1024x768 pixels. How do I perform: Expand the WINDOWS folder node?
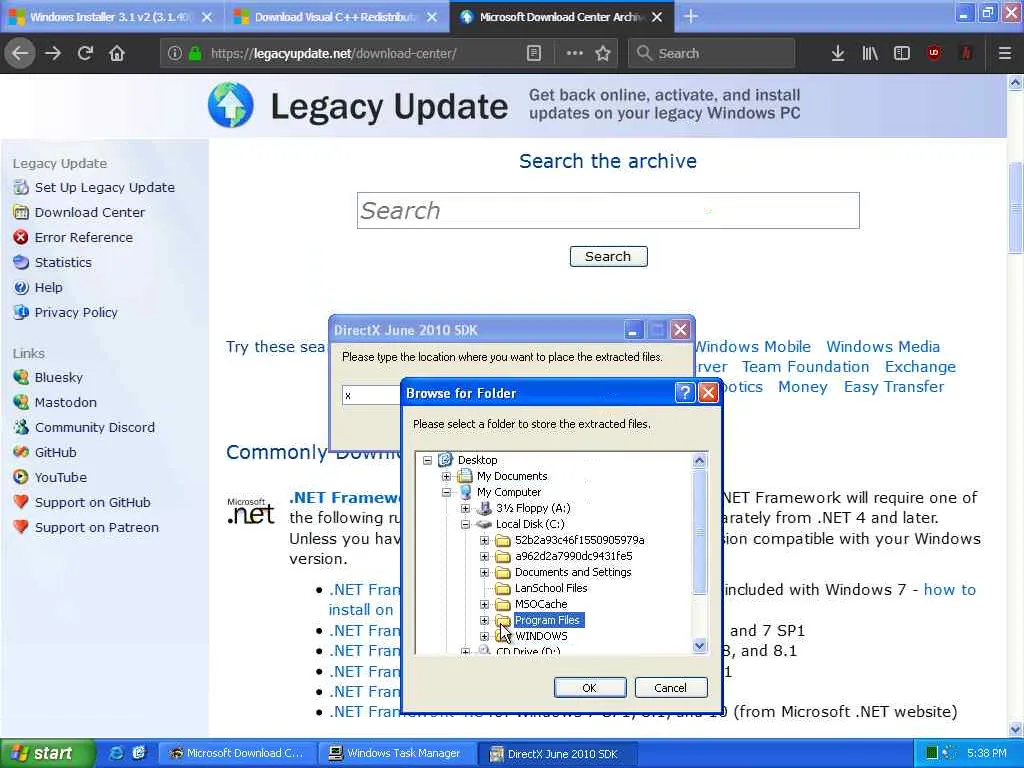[484, 636]
